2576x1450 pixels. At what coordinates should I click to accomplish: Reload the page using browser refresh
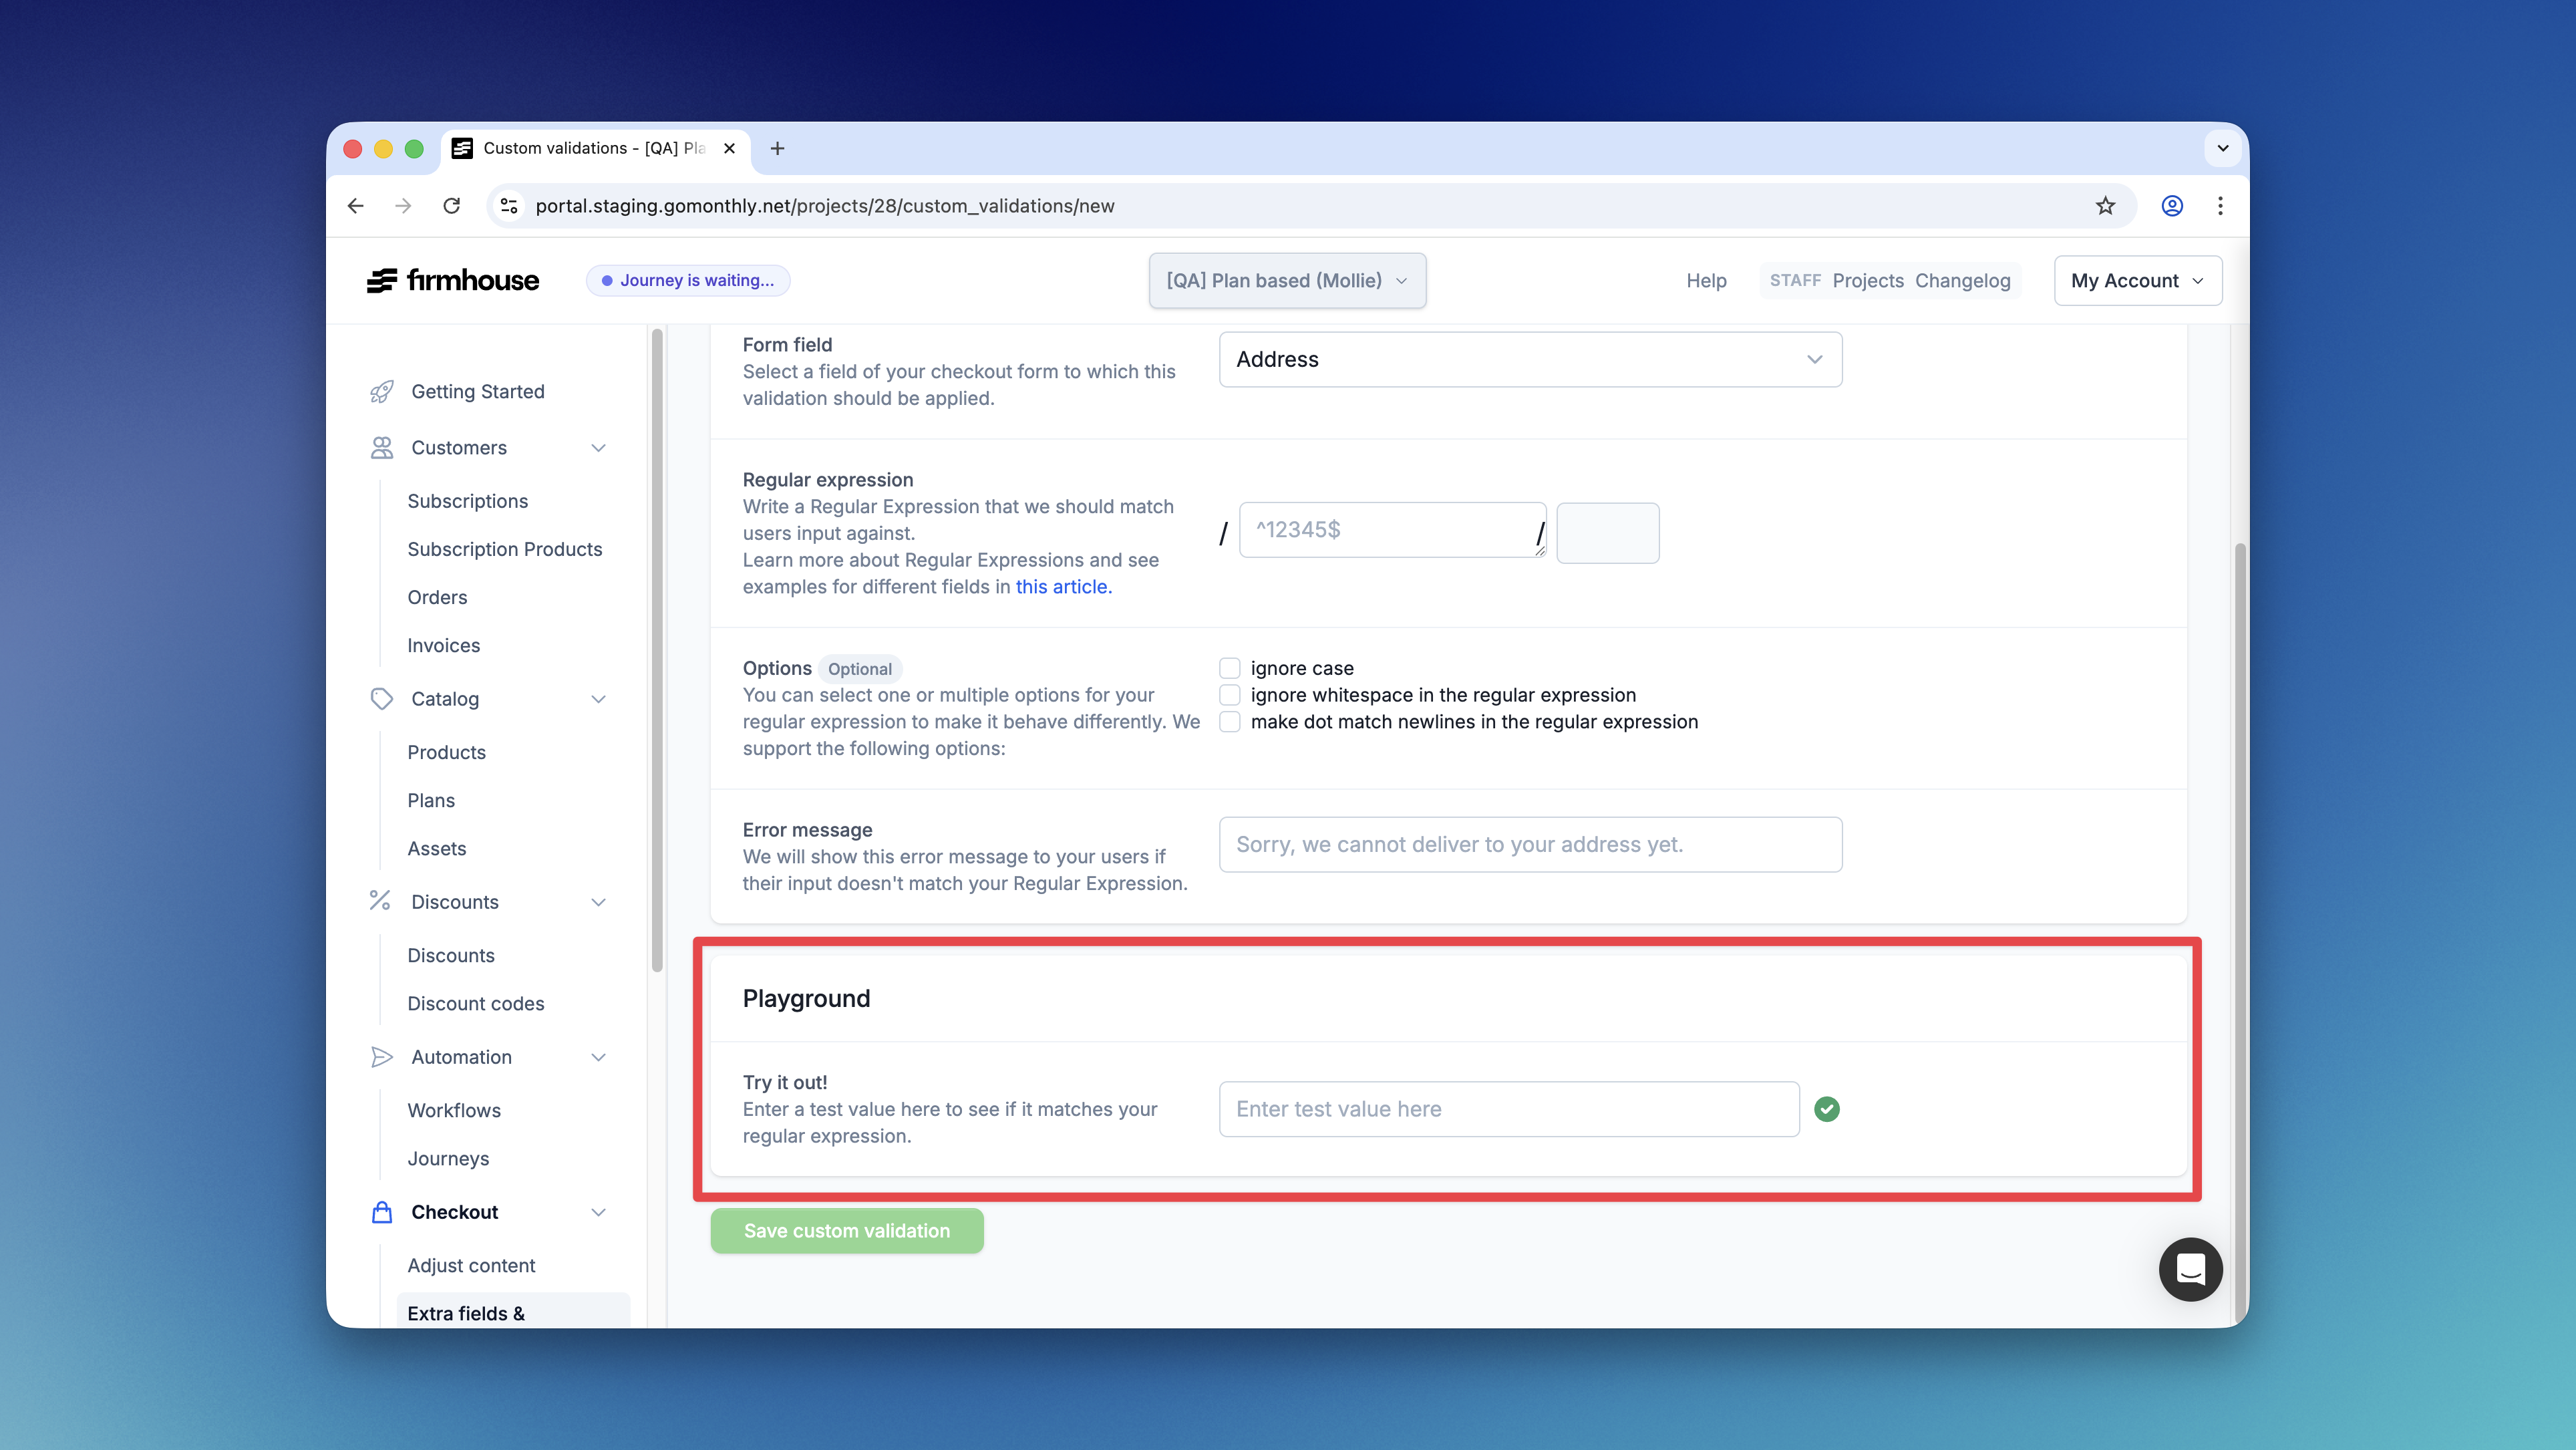452,206
